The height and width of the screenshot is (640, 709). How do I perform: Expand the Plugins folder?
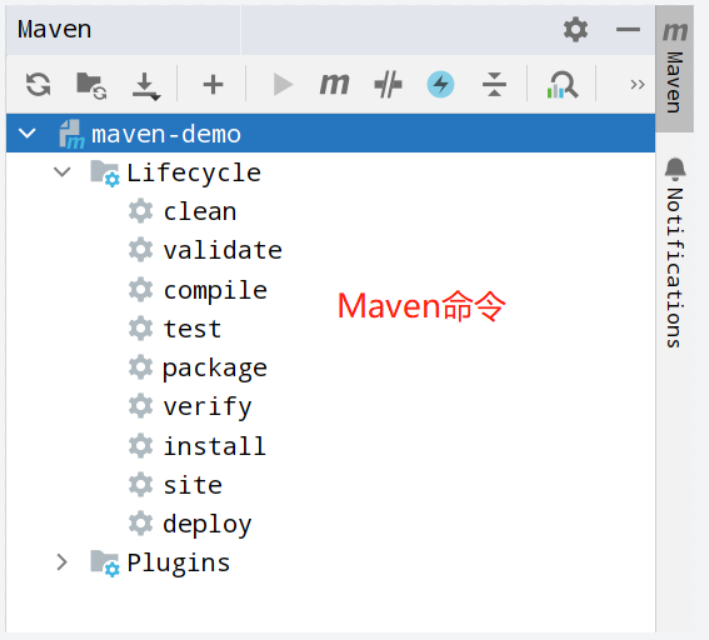click(x=62, y=562)
